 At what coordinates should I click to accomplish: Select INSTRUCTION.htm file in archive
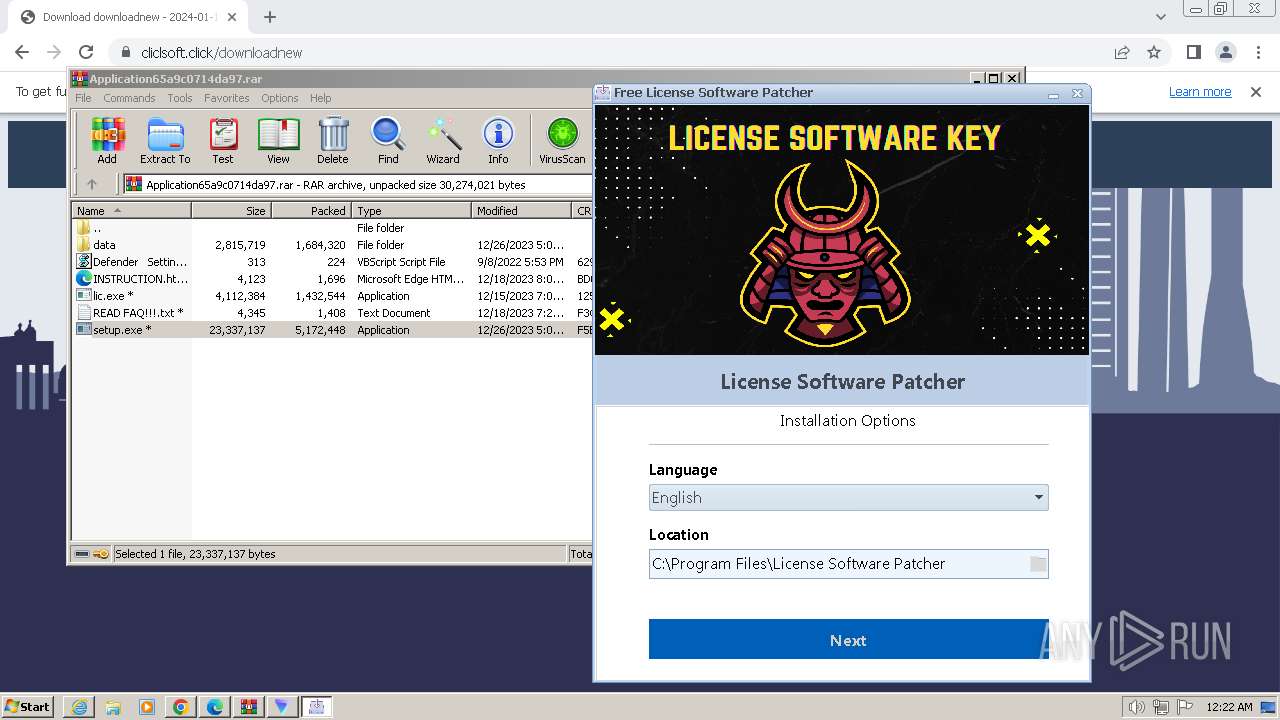click(x=332, y=279)
